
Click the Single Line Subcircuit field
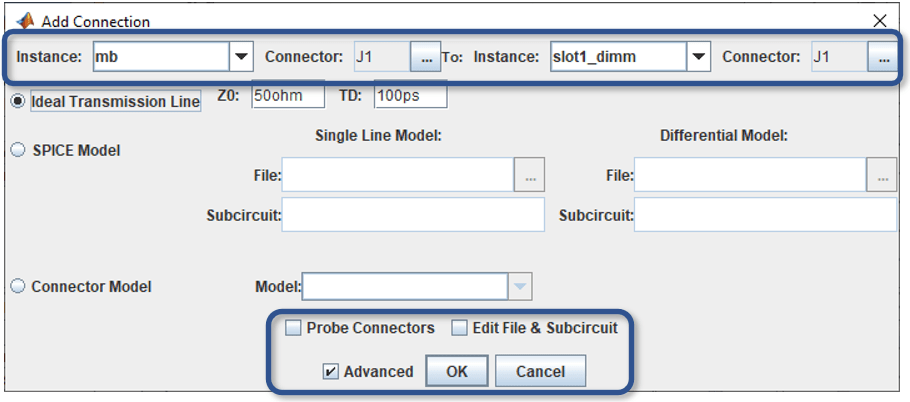[x=413, y=214]
